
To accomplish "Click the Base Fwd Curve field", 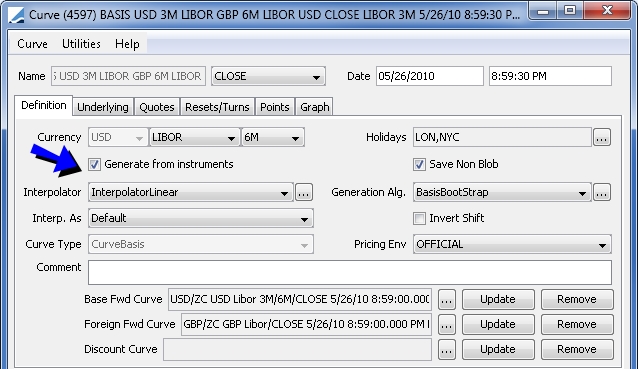I will 300,300.
